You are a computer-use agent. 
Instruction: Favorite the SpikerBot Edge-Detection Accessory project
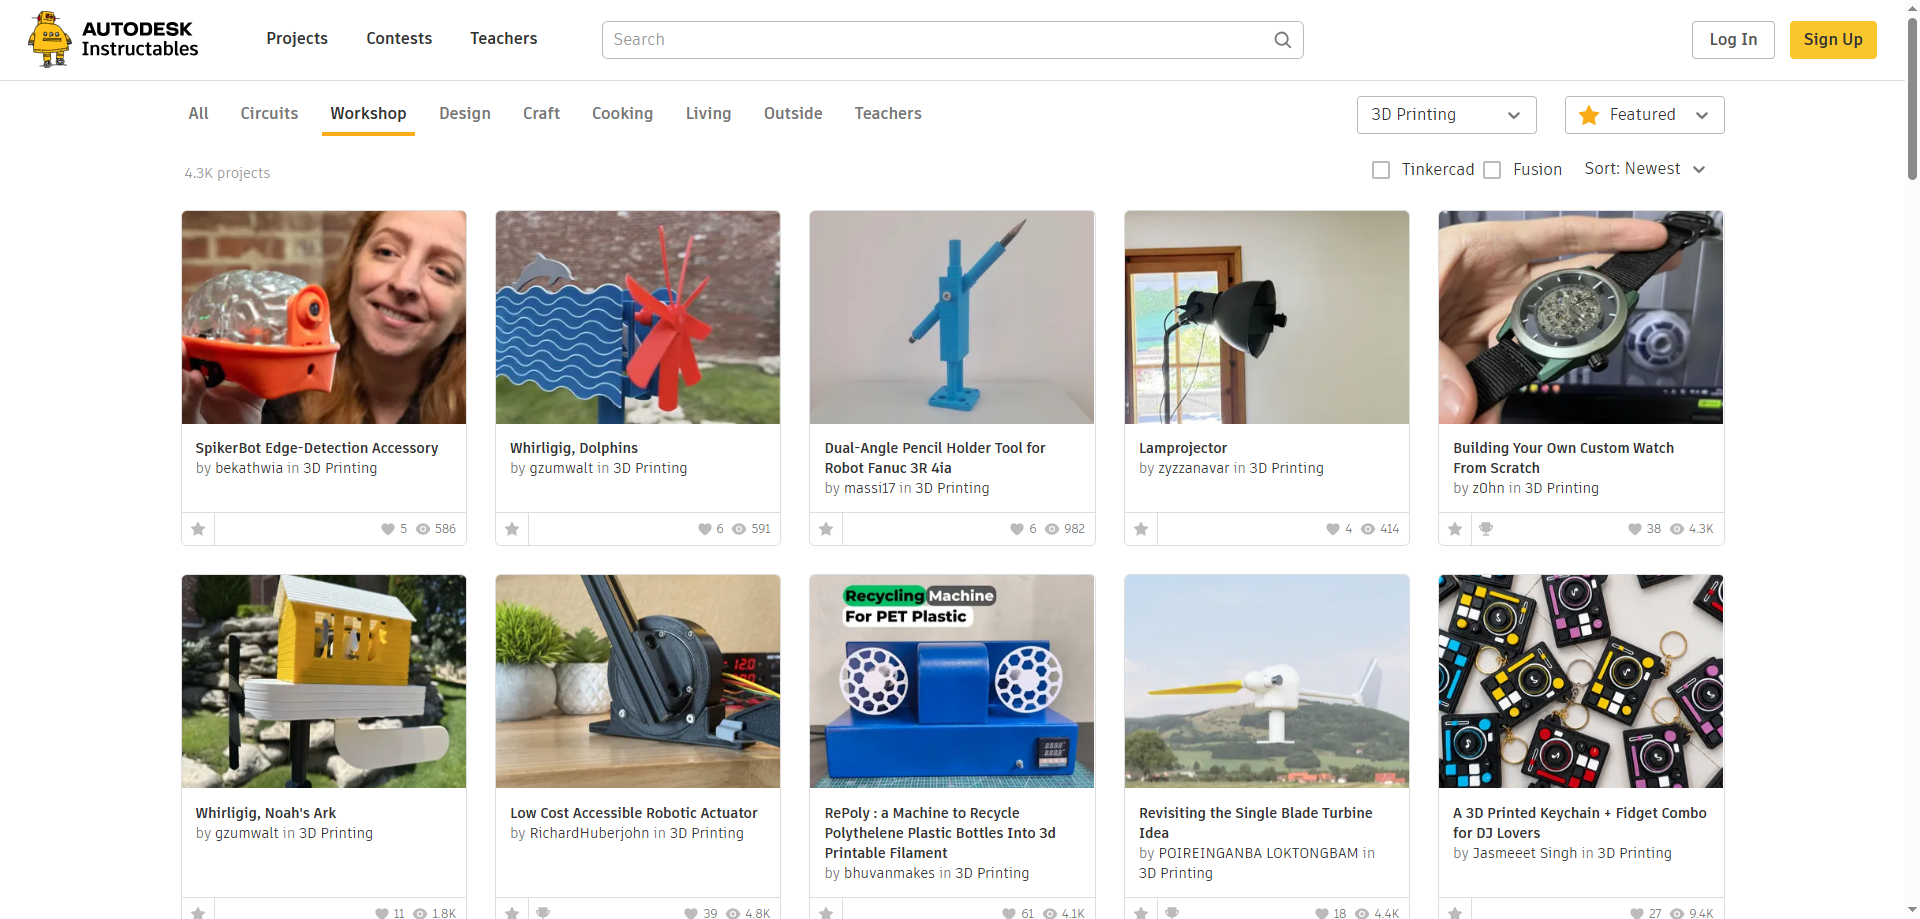tap(198, 529)
